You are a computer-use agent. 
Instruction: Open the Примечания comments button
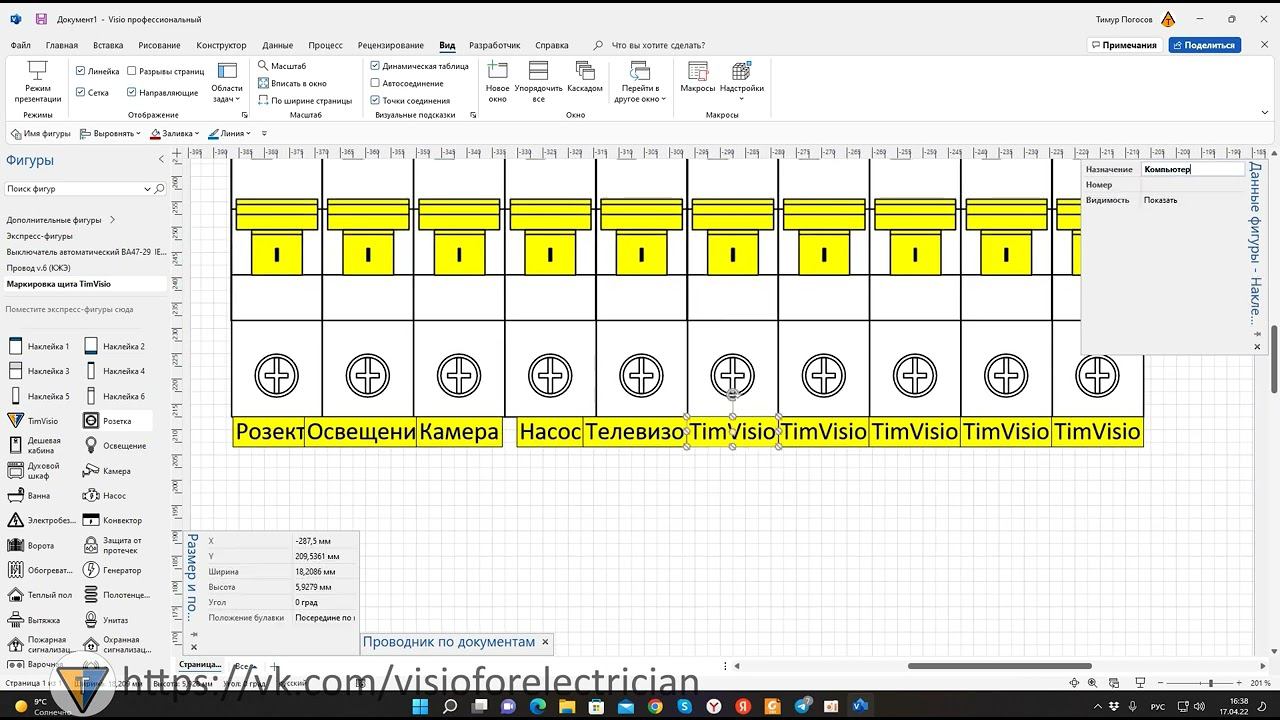click(1124, 45)
